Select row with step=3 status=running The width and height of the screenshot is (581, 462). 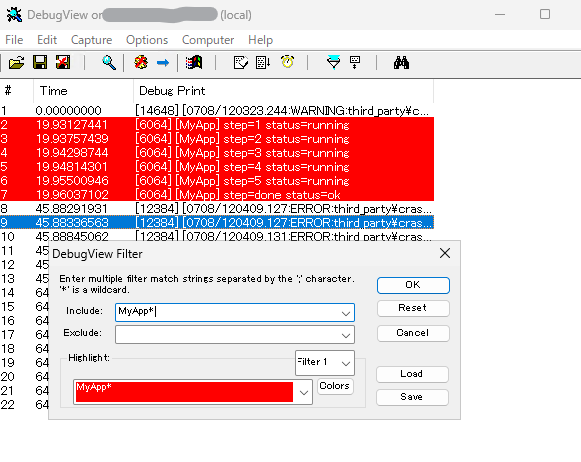pyautogui.click(x=217, y=153)
